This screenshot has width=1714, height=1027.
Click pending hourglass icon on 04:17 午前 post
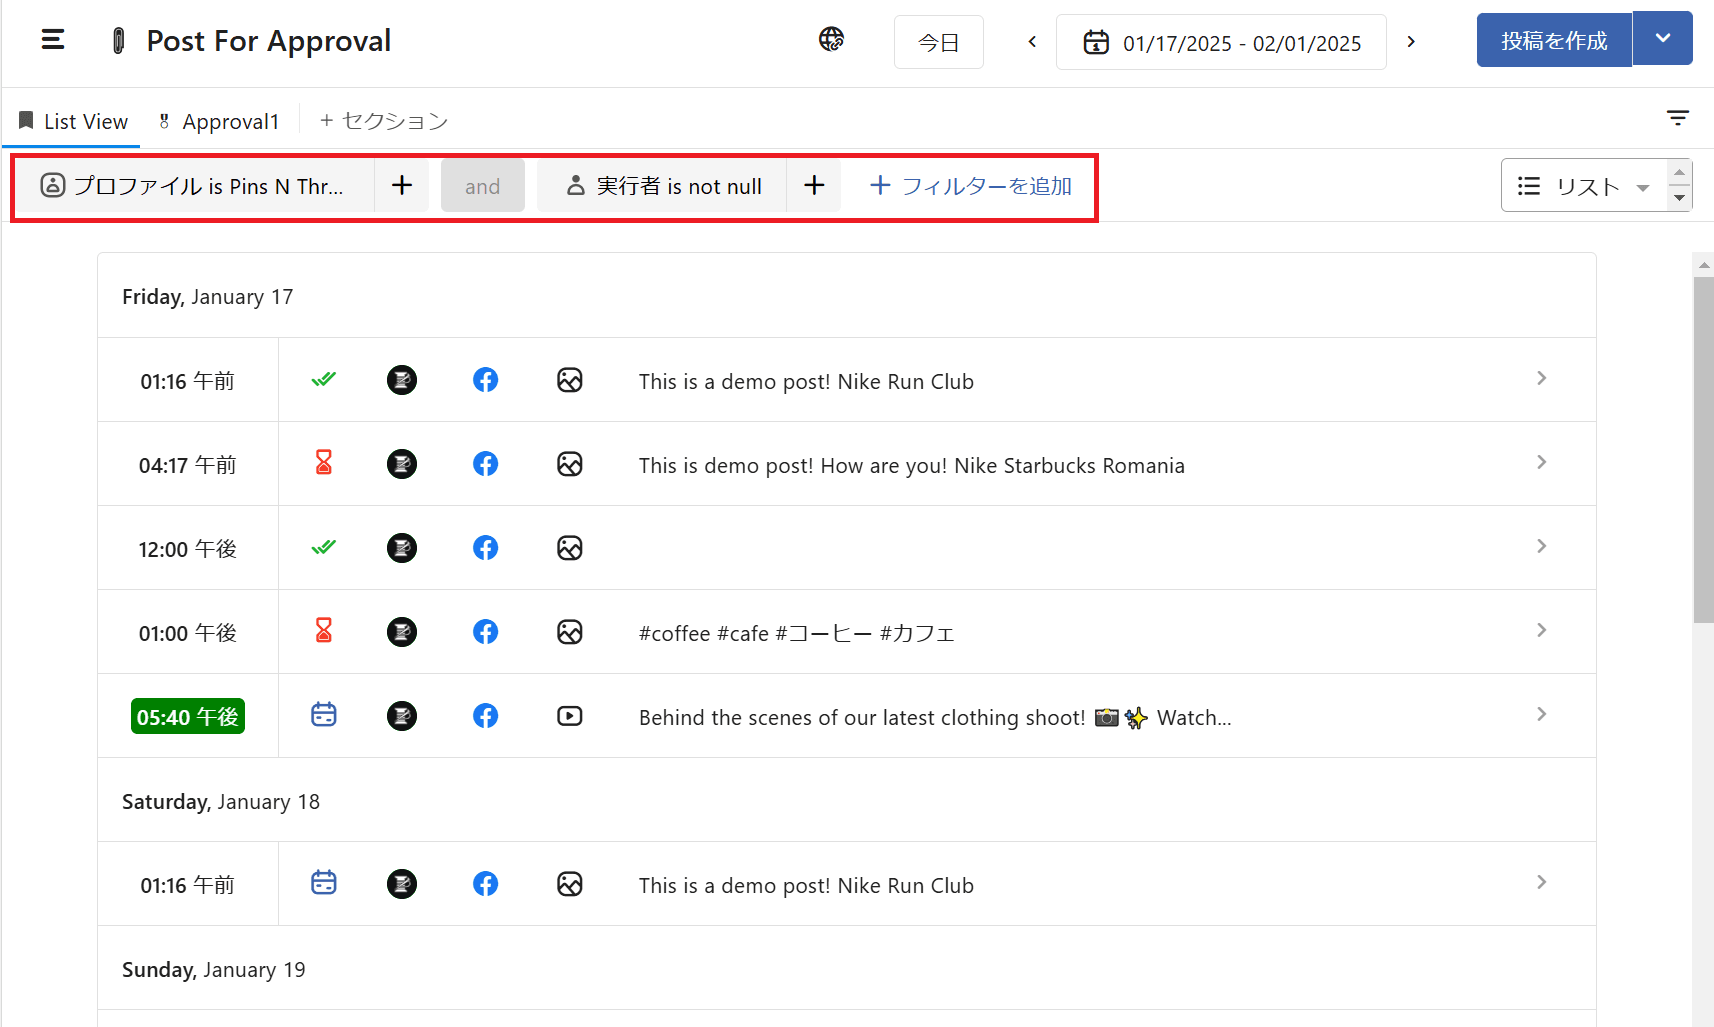324,463
